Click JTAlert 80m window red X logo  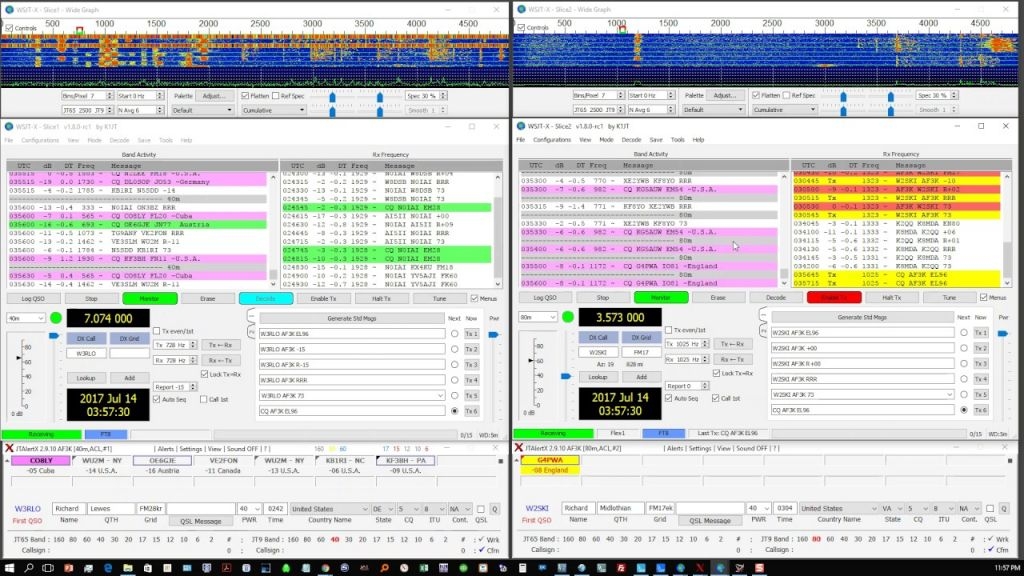coord(519,448)
